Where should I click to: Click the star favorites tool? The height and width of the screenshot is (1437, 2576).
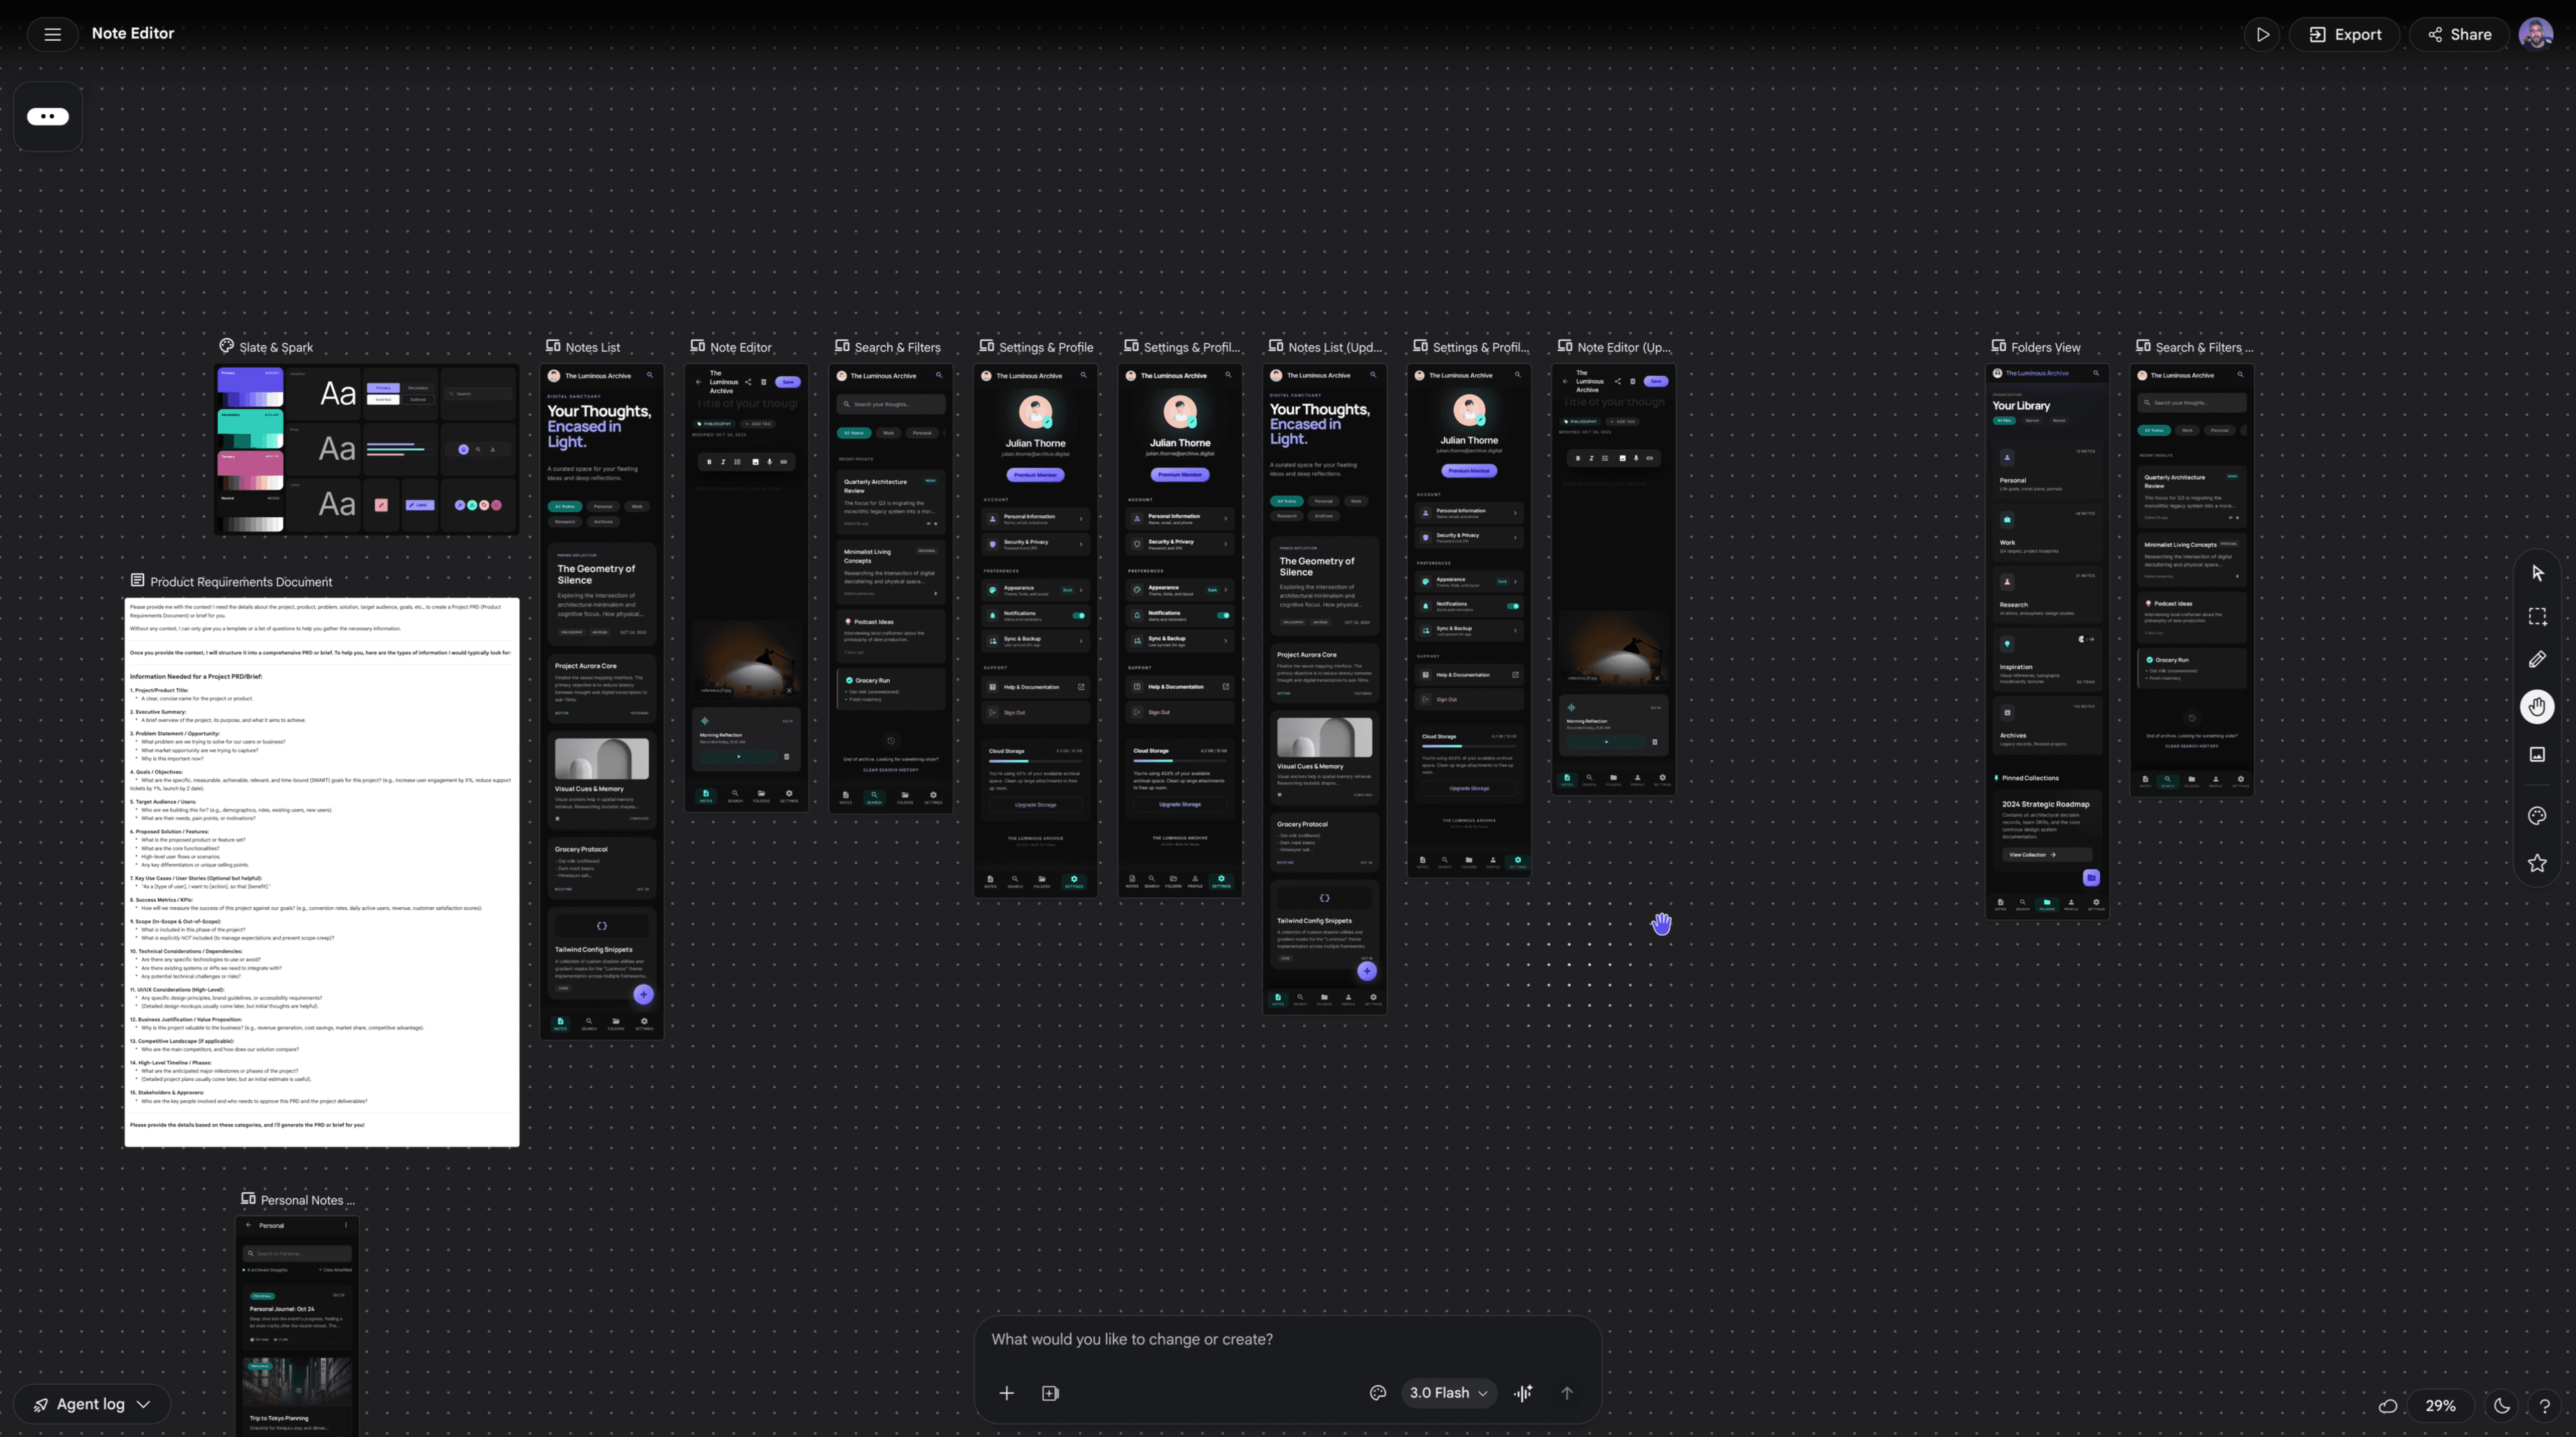[2537, 863]
